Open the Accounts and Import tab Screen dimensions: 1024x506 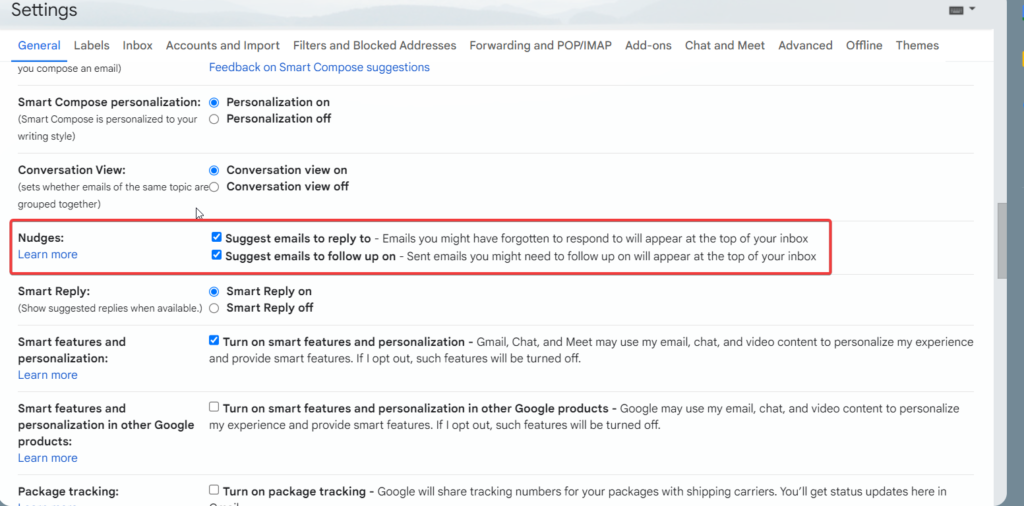tap(223, 46)
